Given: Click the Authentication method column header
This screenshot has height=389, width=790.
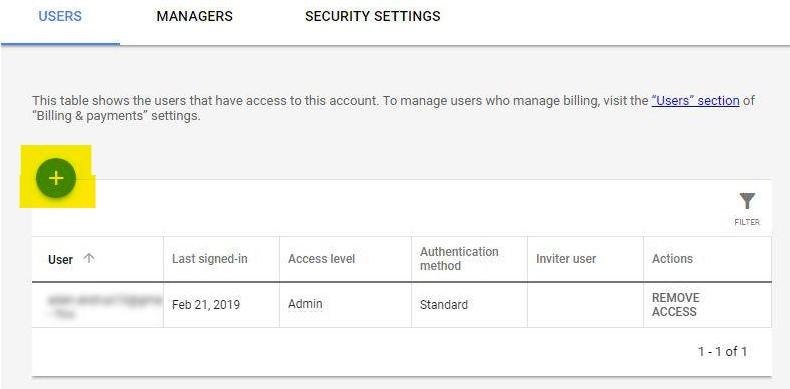Looking at the screenshot, I should pos(459,258).
